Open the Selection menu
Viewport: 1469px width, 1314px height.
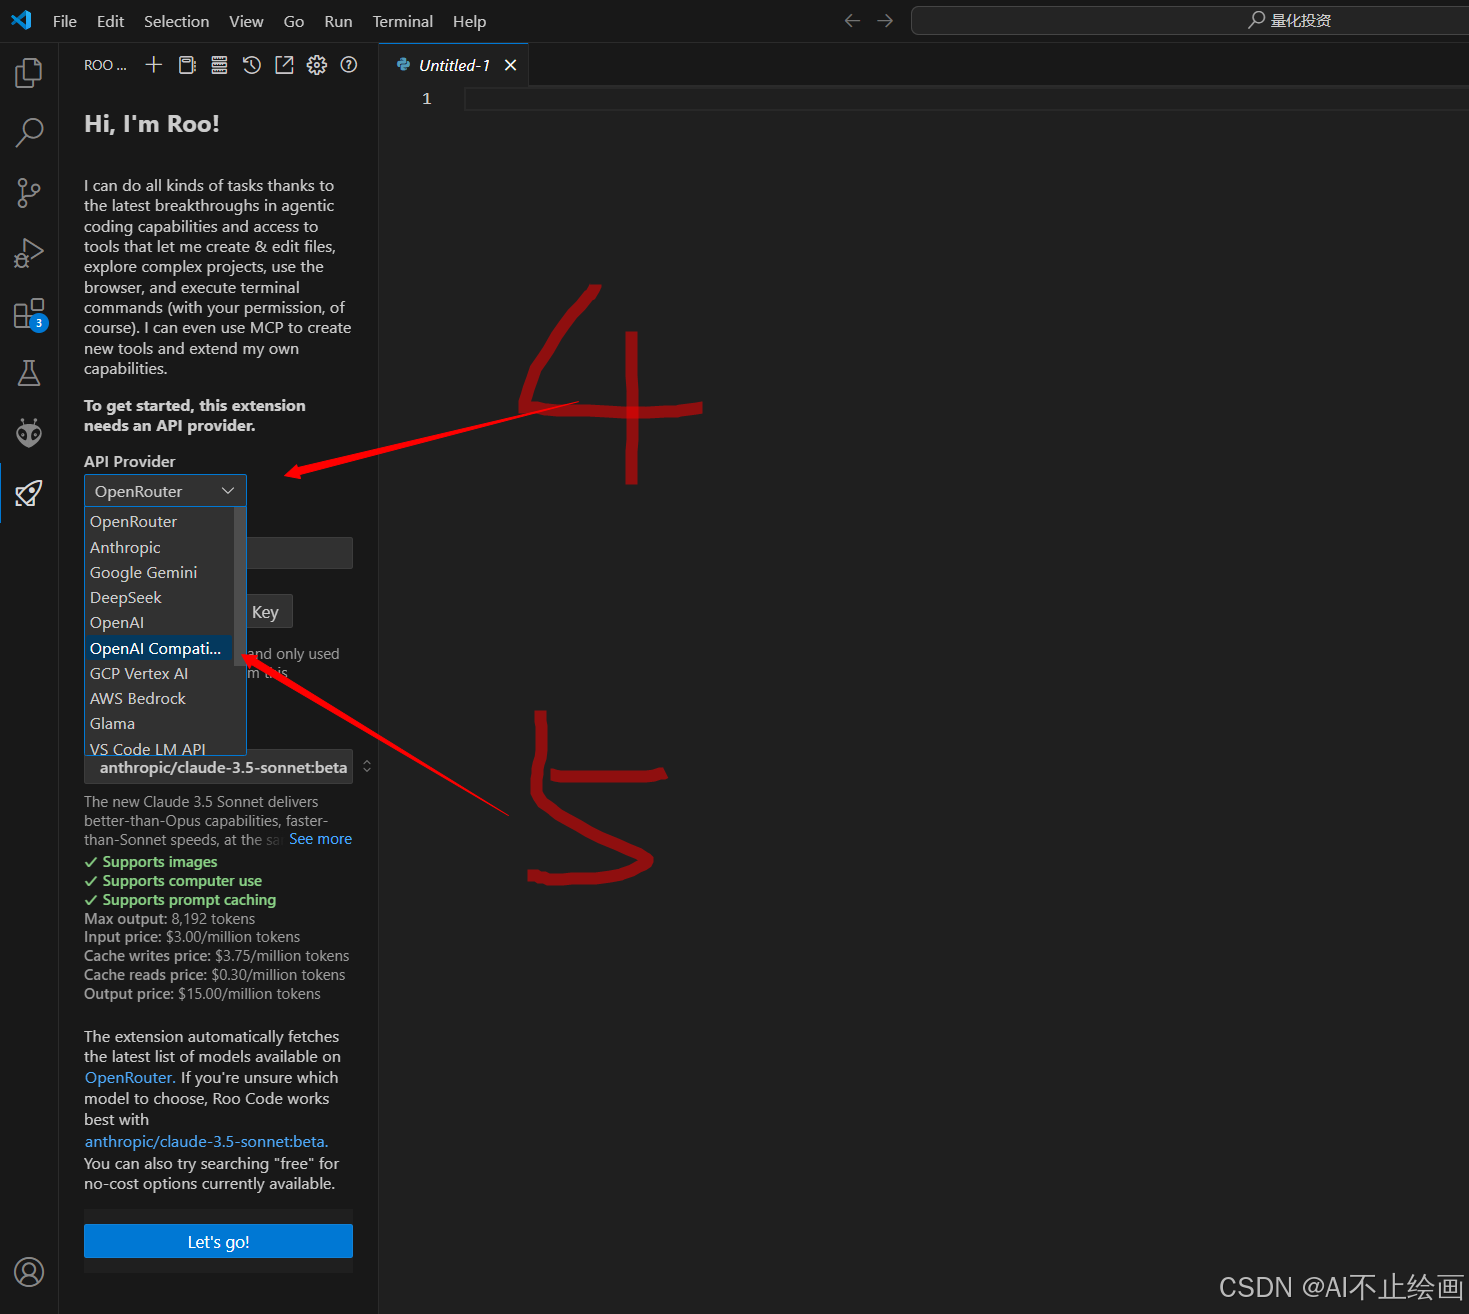coord(177,21)
